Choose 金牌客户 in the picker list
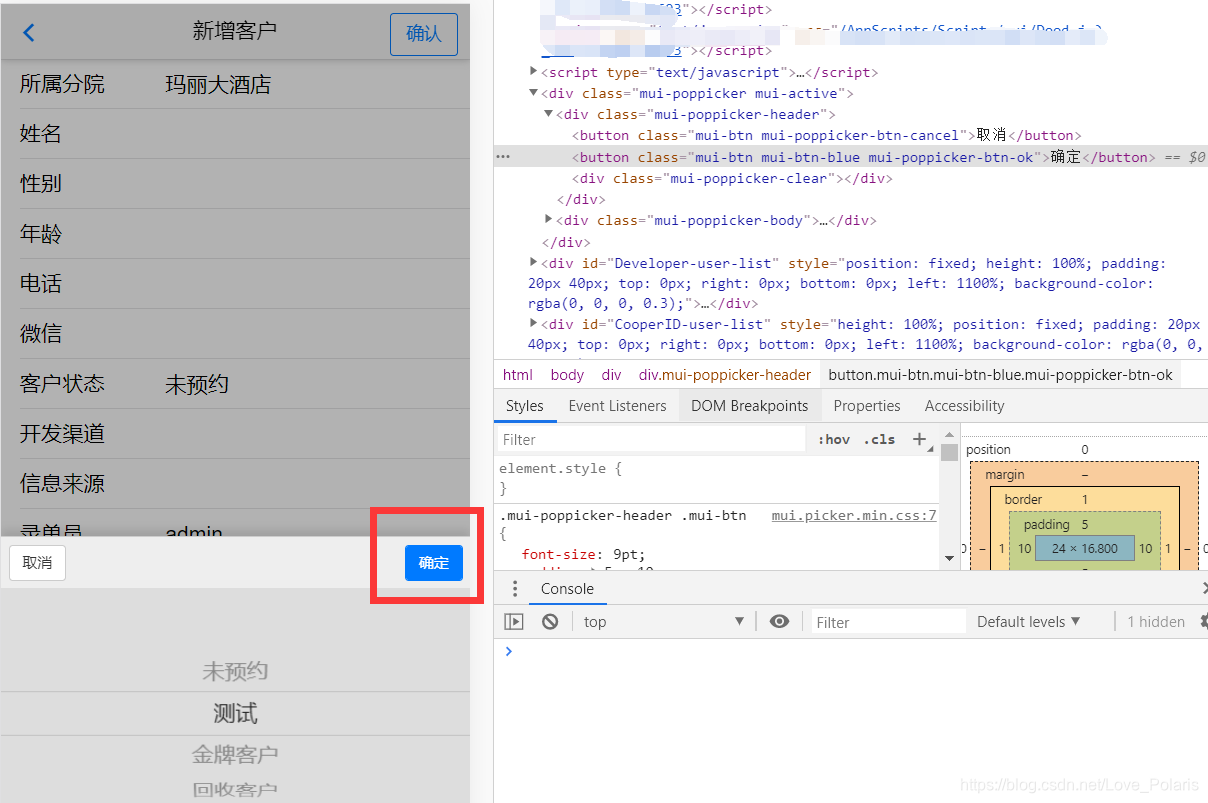 (235, 754)
